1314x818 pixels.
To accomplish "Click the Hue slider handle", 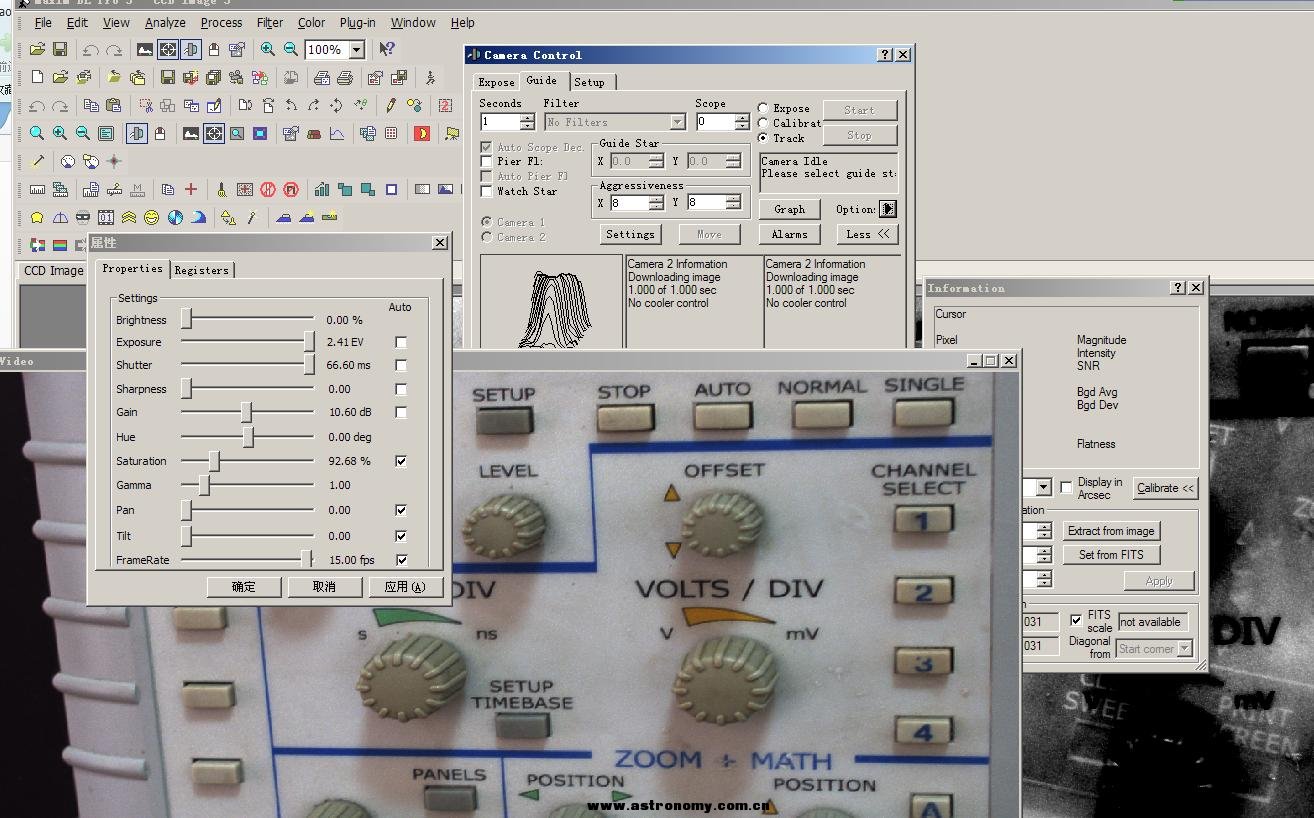I will click(x=248, y=437).
